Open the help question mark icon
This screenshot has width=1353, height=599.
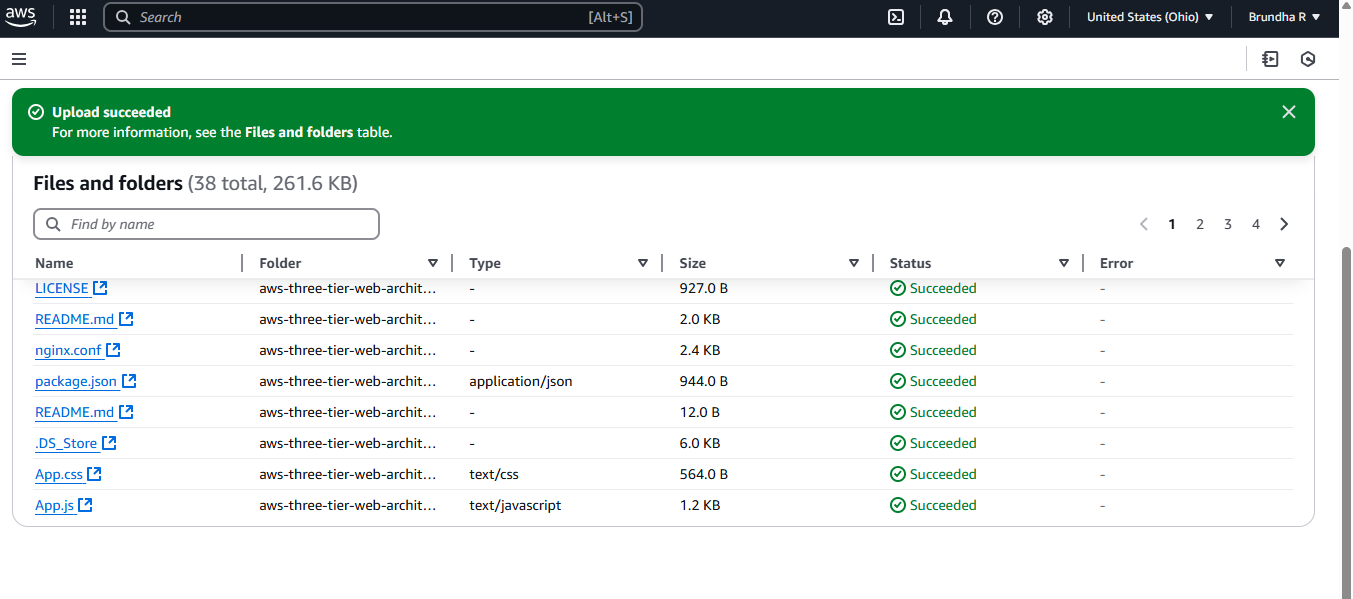[995, 17]
